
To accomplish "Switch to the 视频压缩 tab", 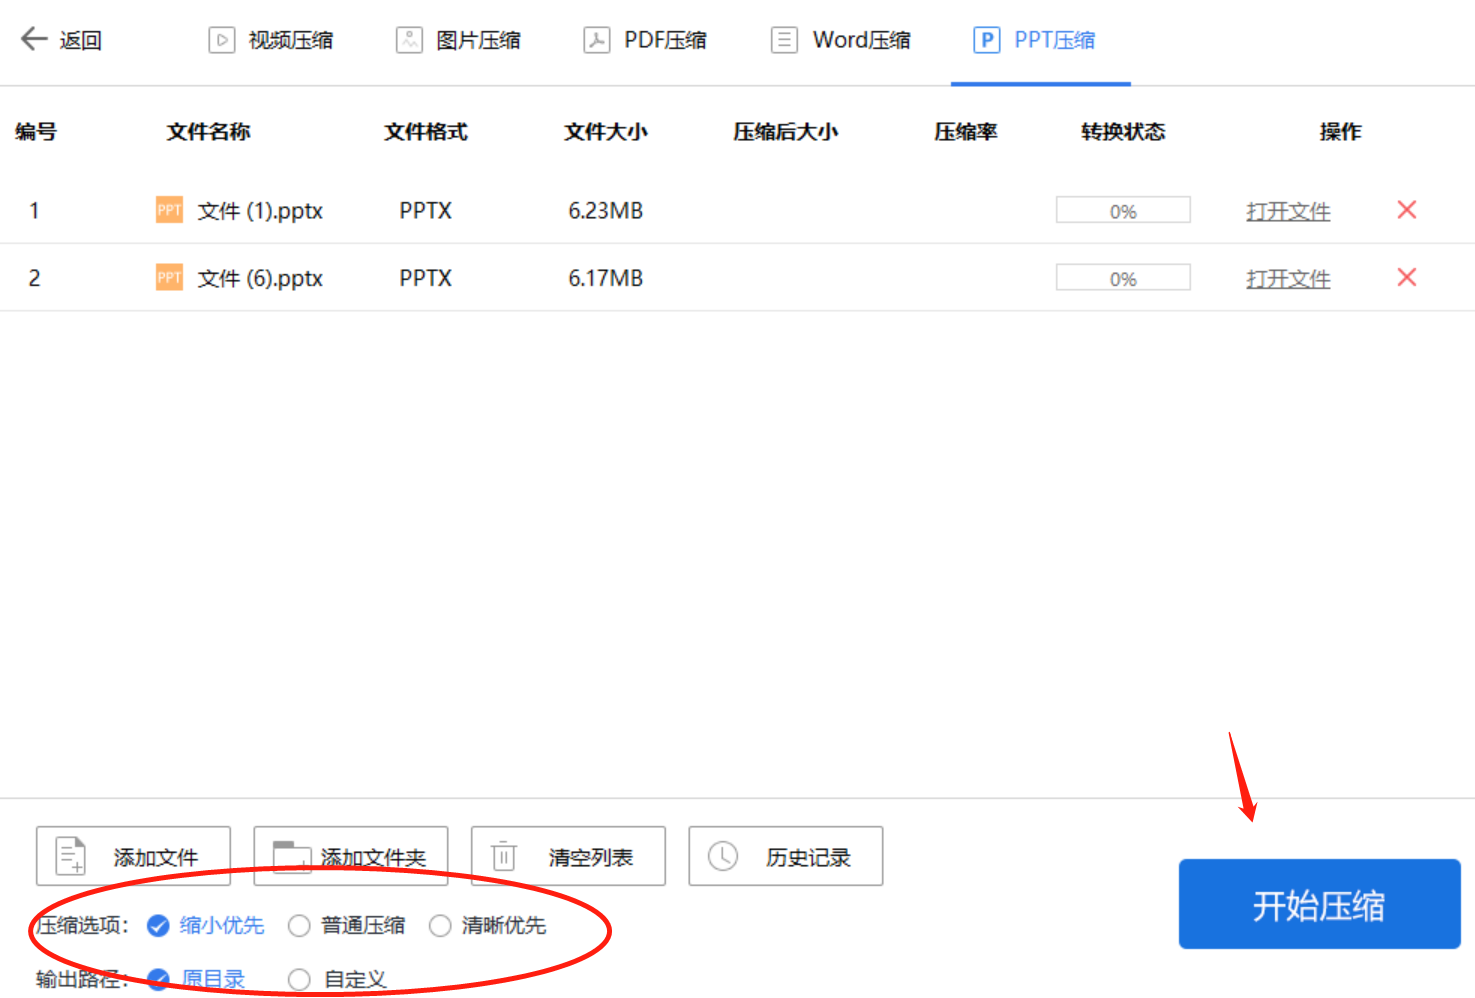I will 291,40.
